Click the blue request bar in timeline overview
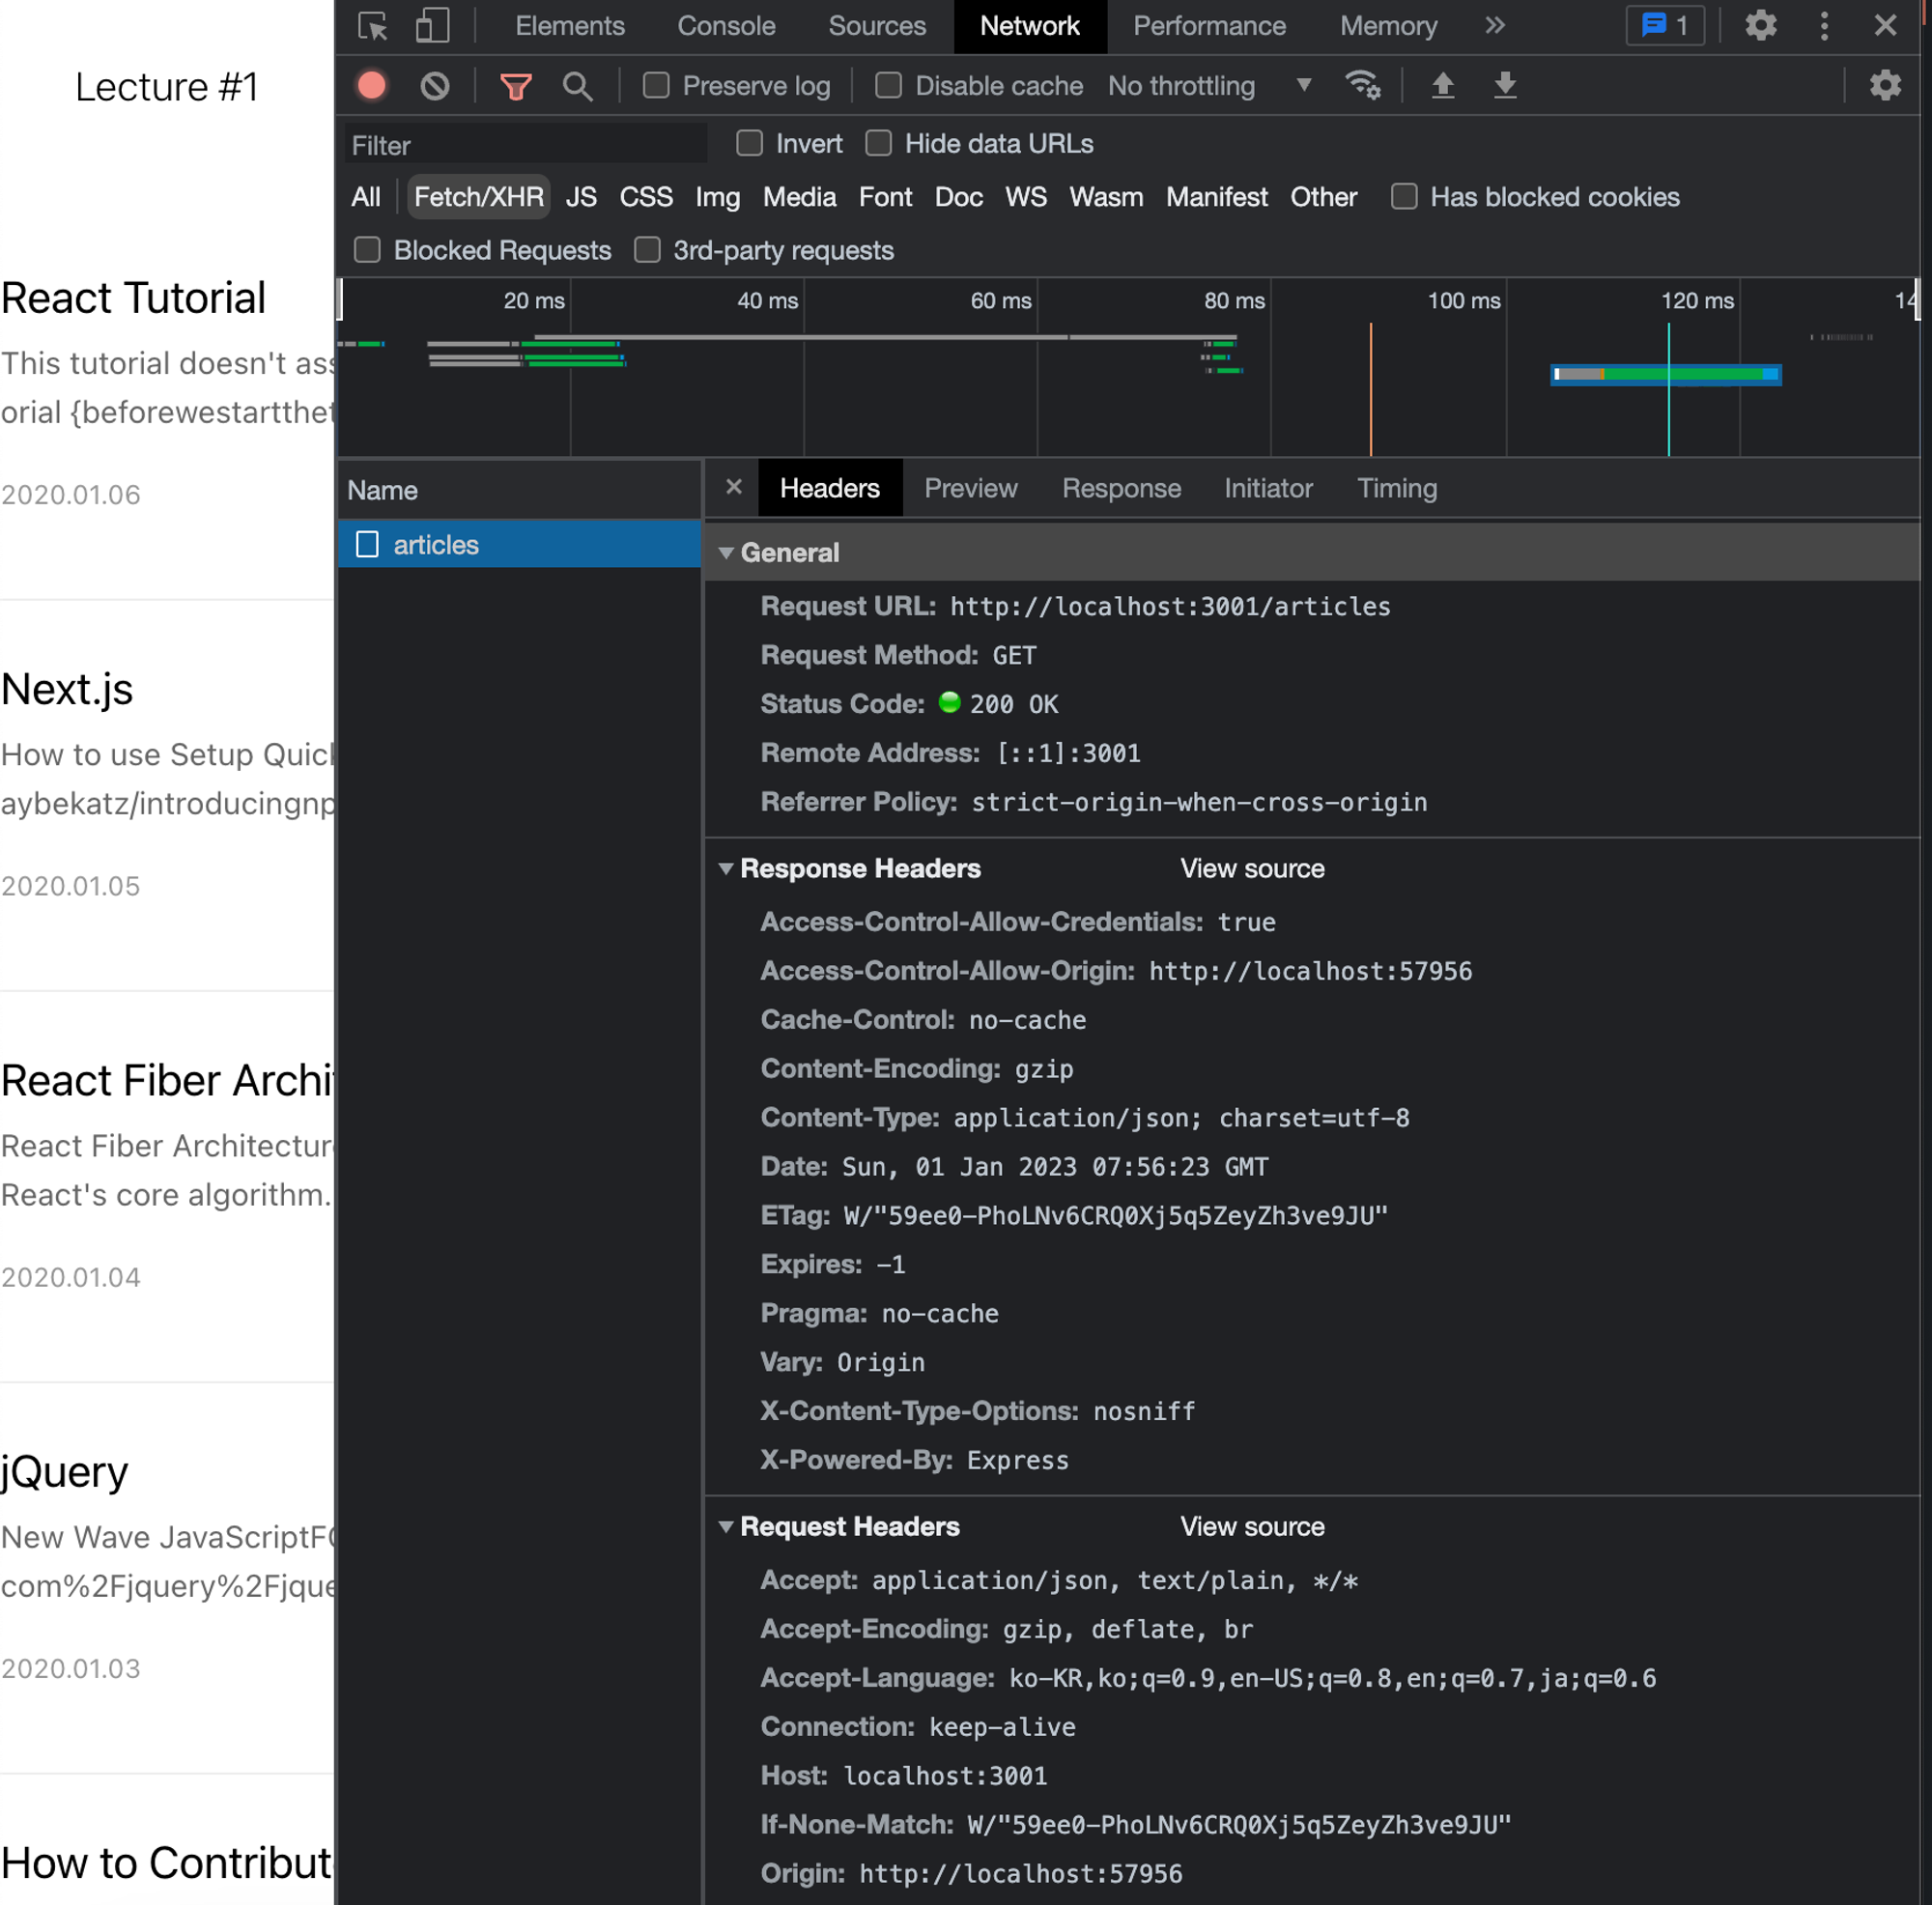 pyautogui.click(x=1665, y=374)
